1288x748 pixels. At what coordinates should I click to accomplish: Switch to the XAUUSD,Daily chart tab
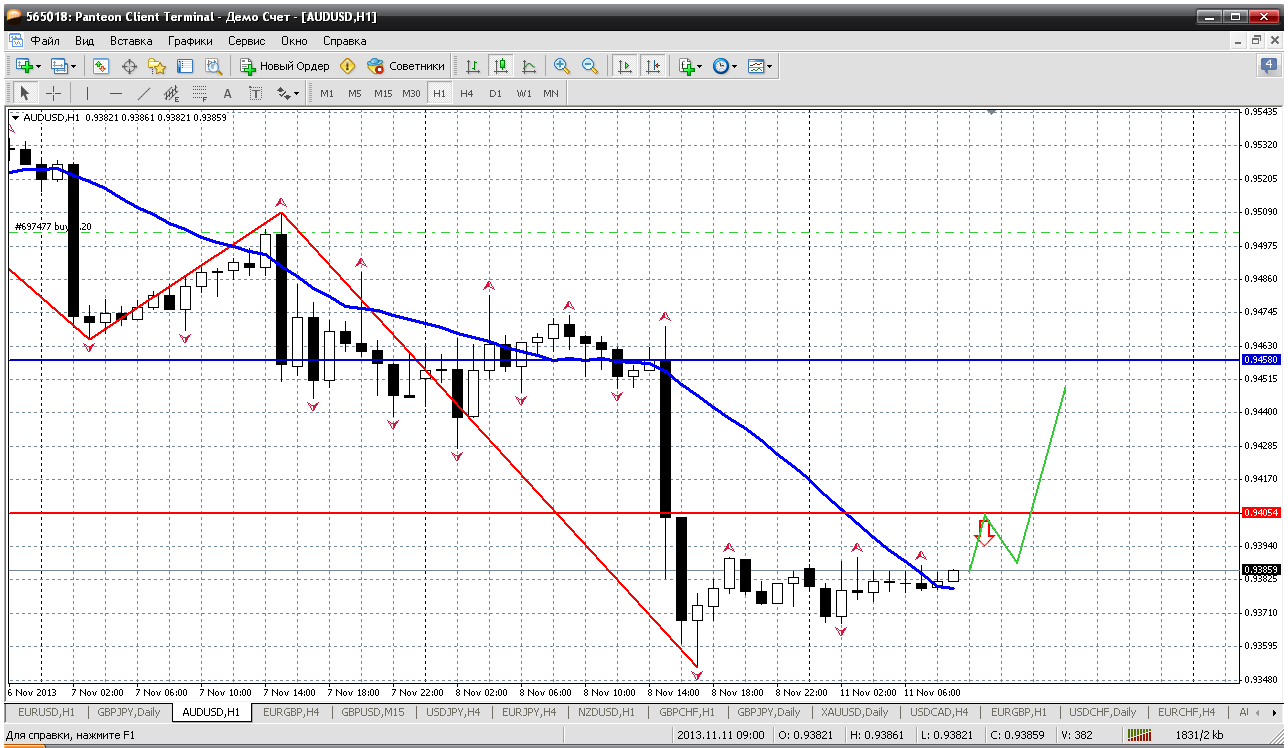tap(855, 712)
